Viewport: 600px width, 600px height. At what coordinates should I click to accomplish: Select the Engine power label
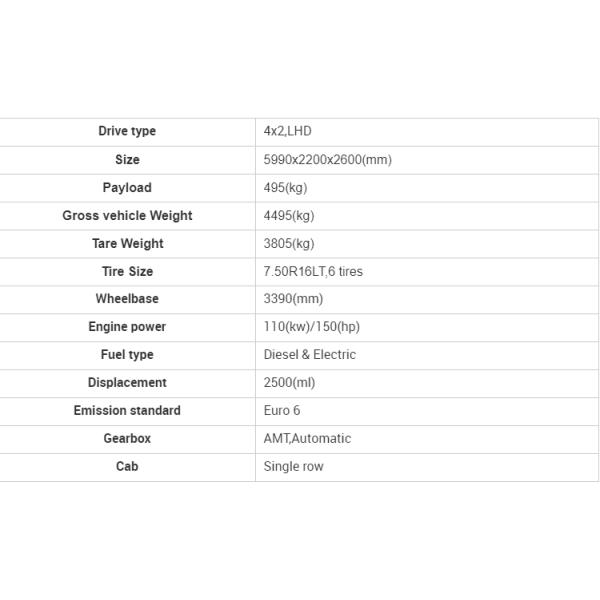tap(127, 327)
